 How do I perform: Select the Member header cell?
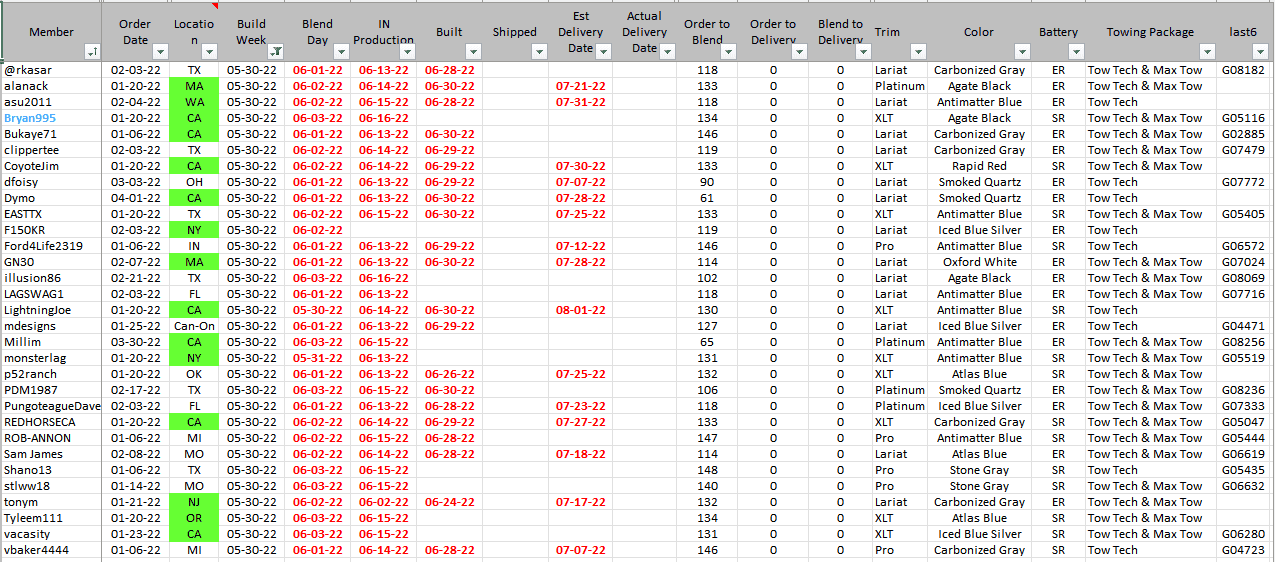[51, 32]
